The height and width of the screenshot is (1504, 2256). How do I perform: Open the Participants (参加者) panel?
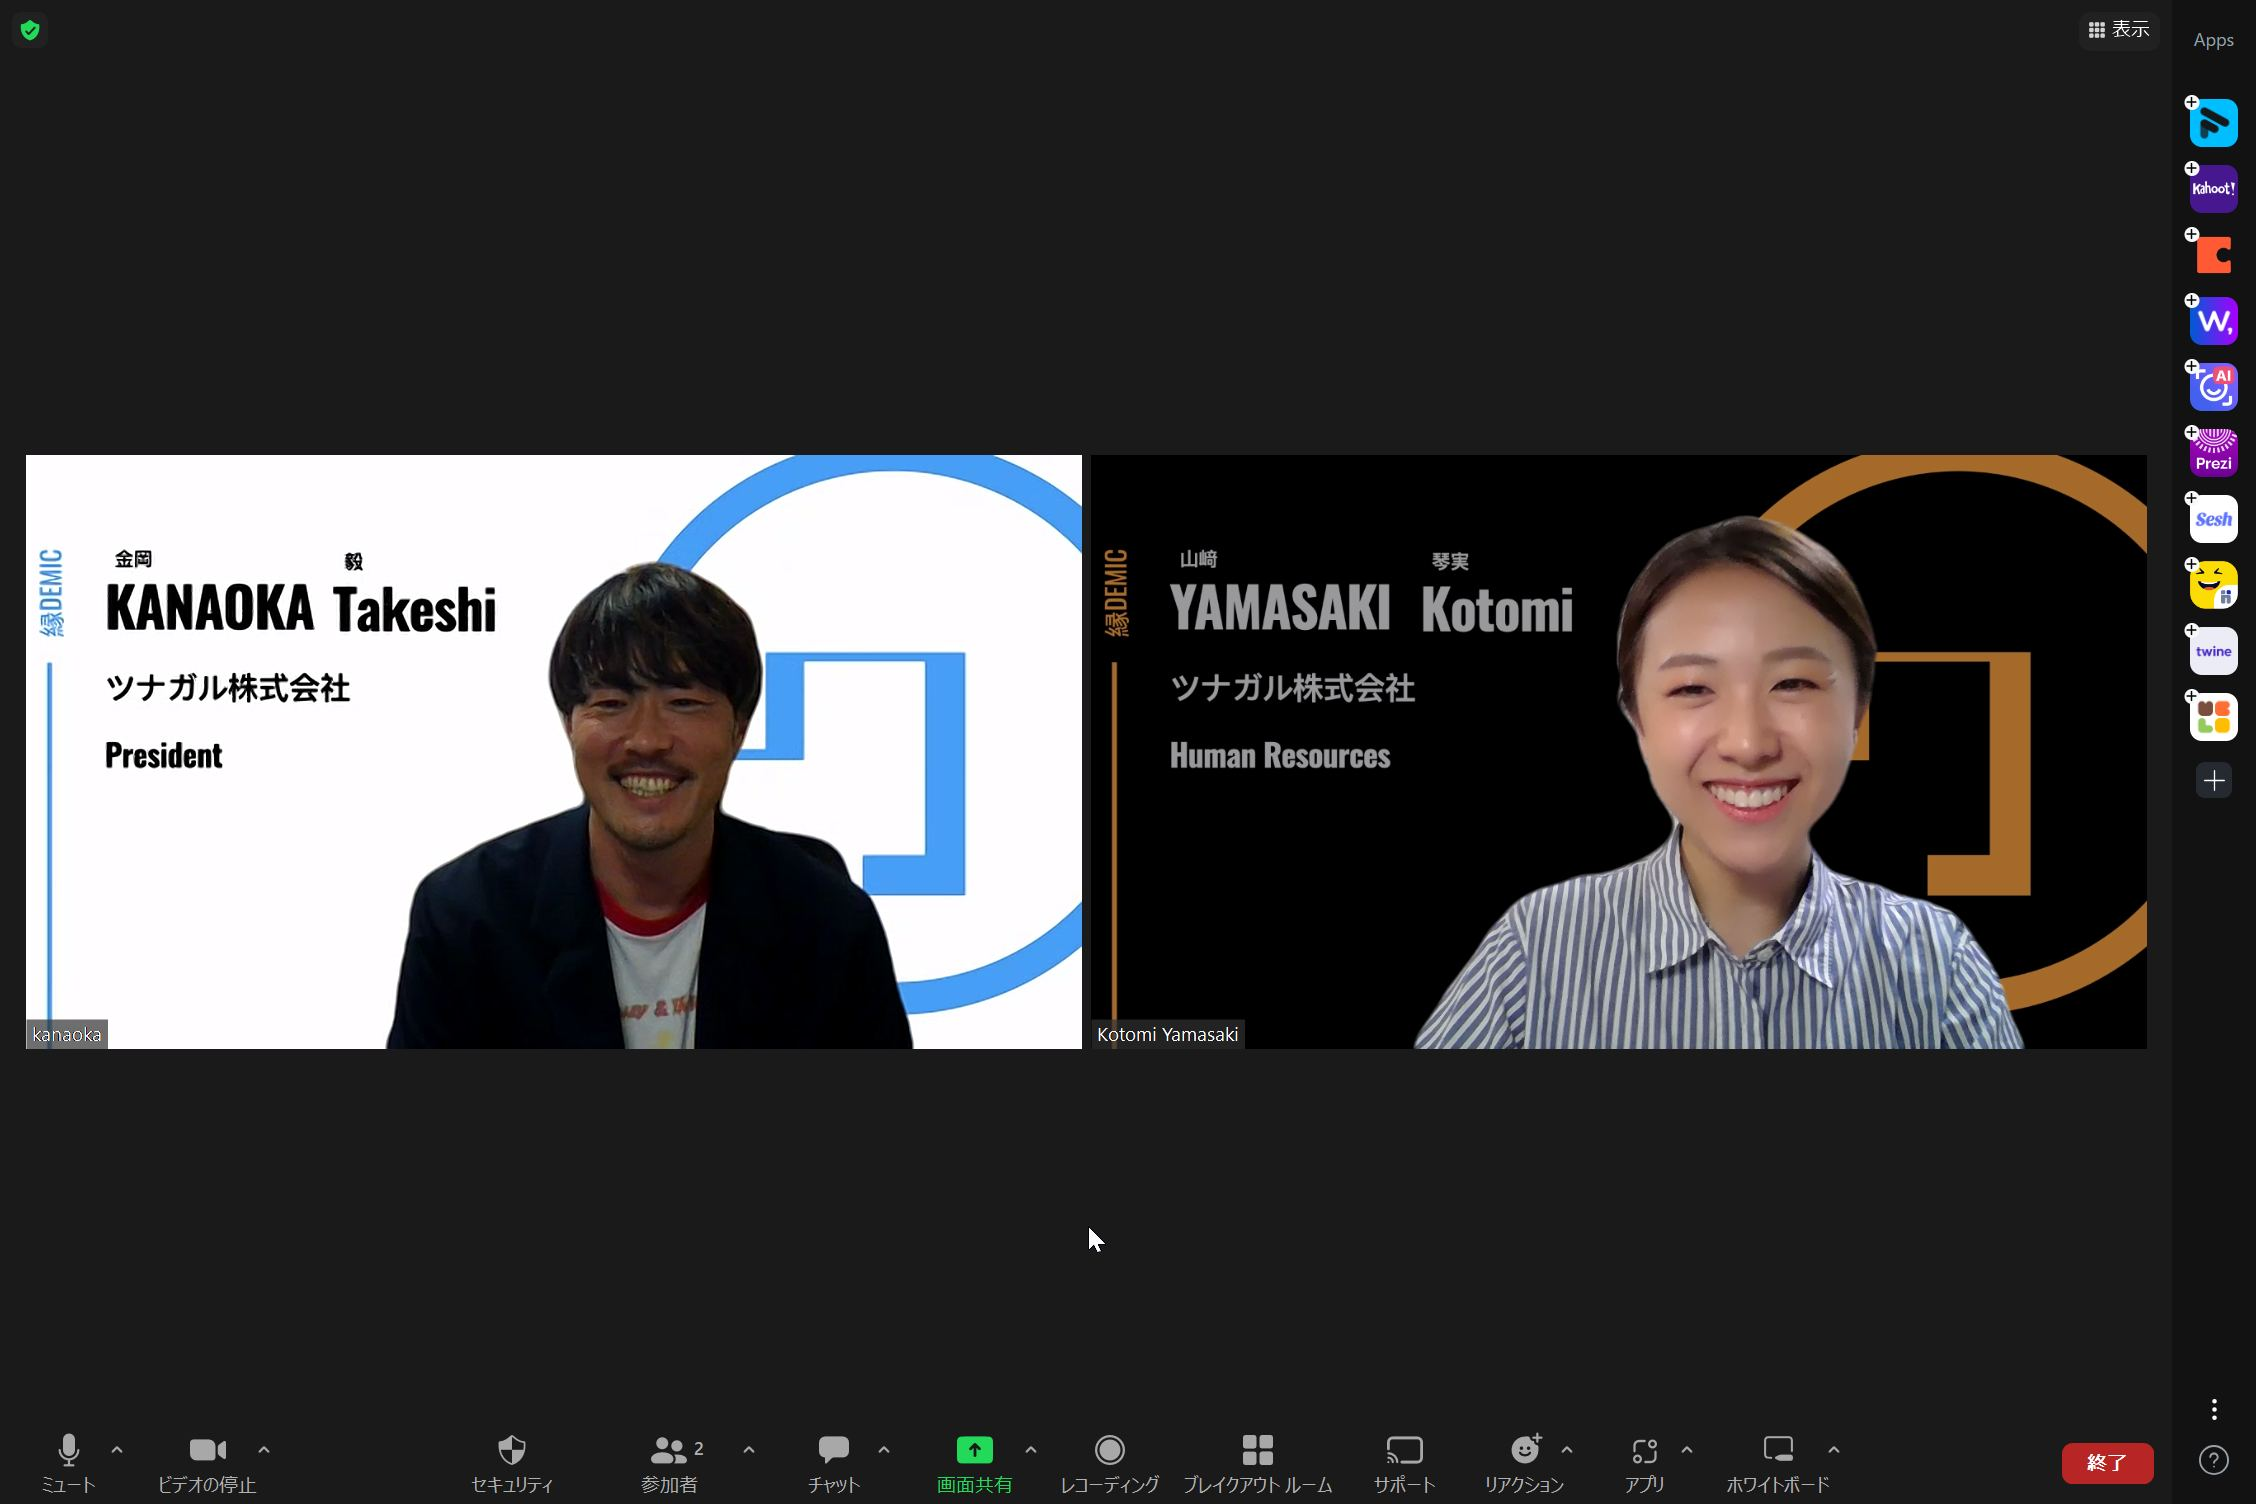point(669,1462)
